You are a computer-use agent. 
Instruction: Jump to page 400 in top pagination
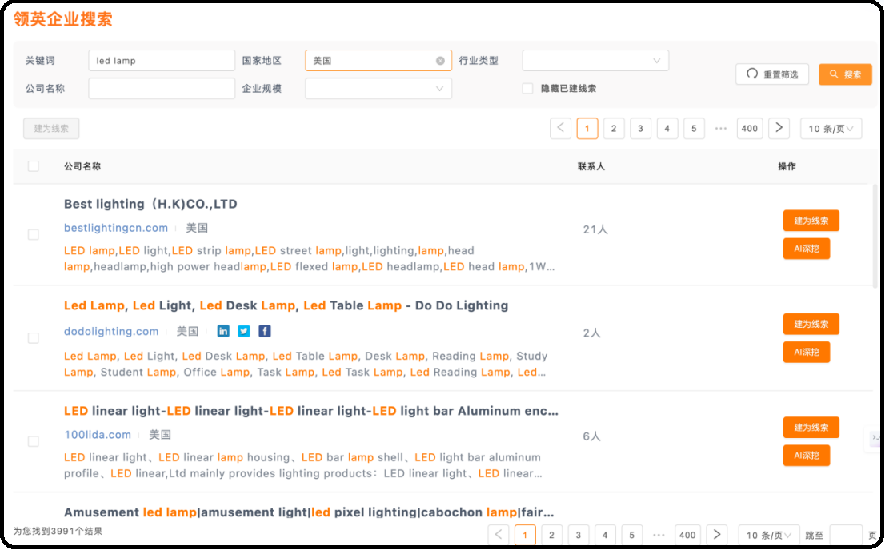click(750, 129)
